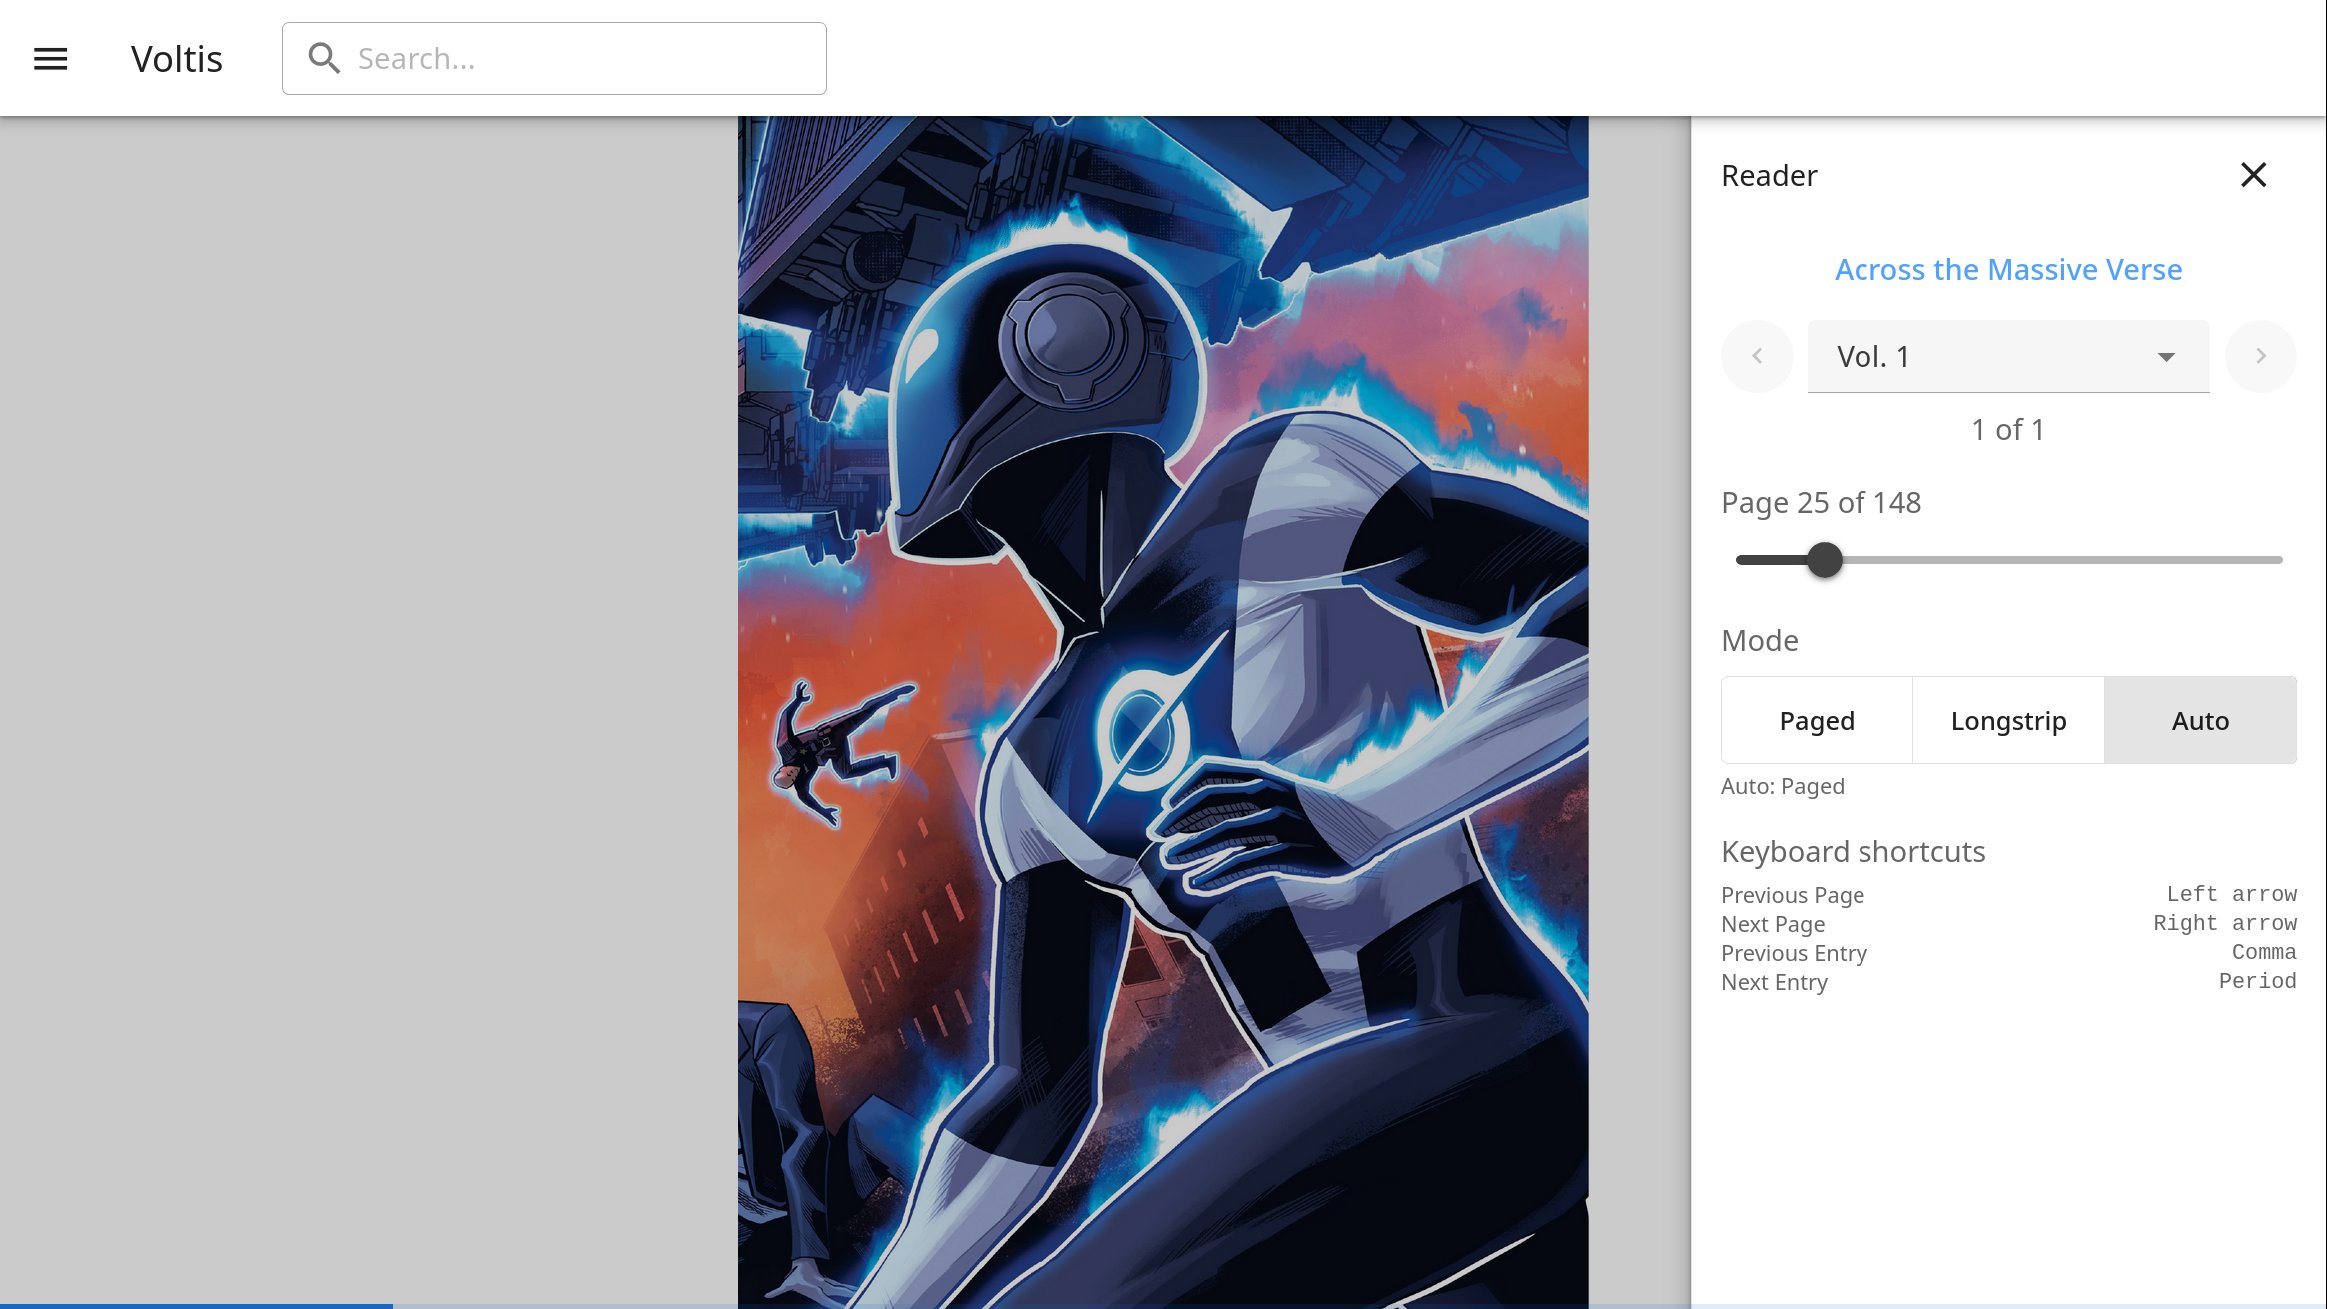The image size is (2327, 1309).
Task: Click the page slider thumb
Action: point(1825,560)
